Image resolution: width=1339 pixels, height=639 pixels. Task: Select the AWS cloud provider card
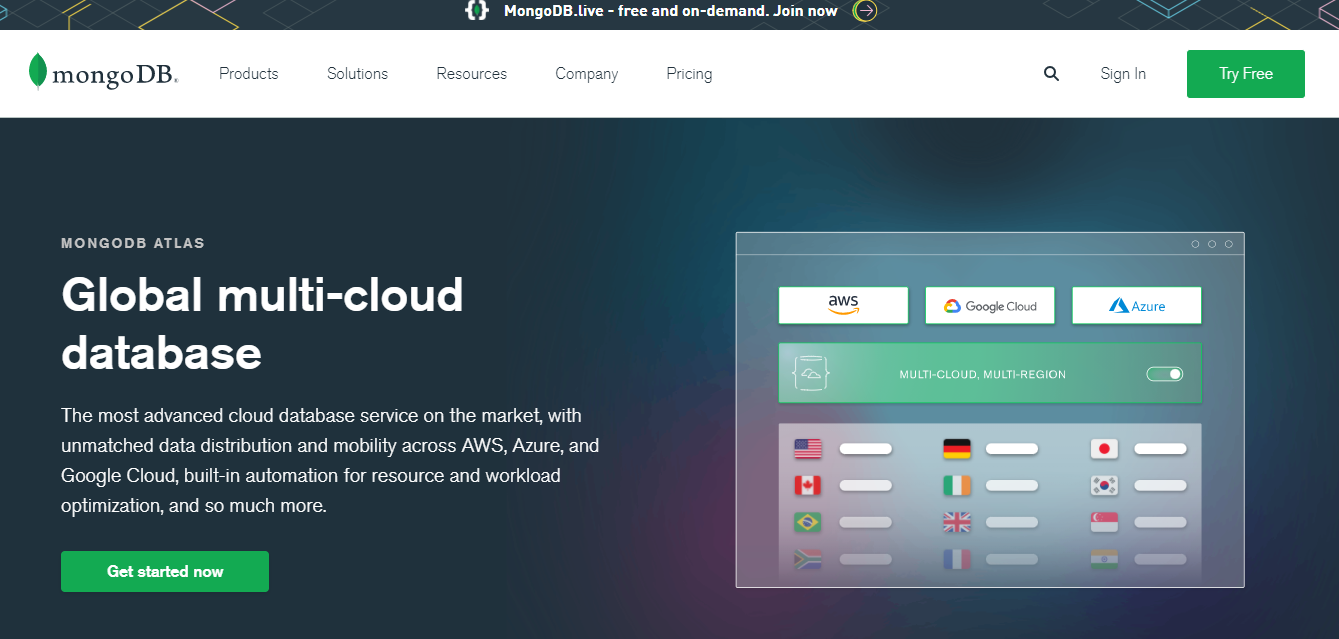click(x=843, y=305)
